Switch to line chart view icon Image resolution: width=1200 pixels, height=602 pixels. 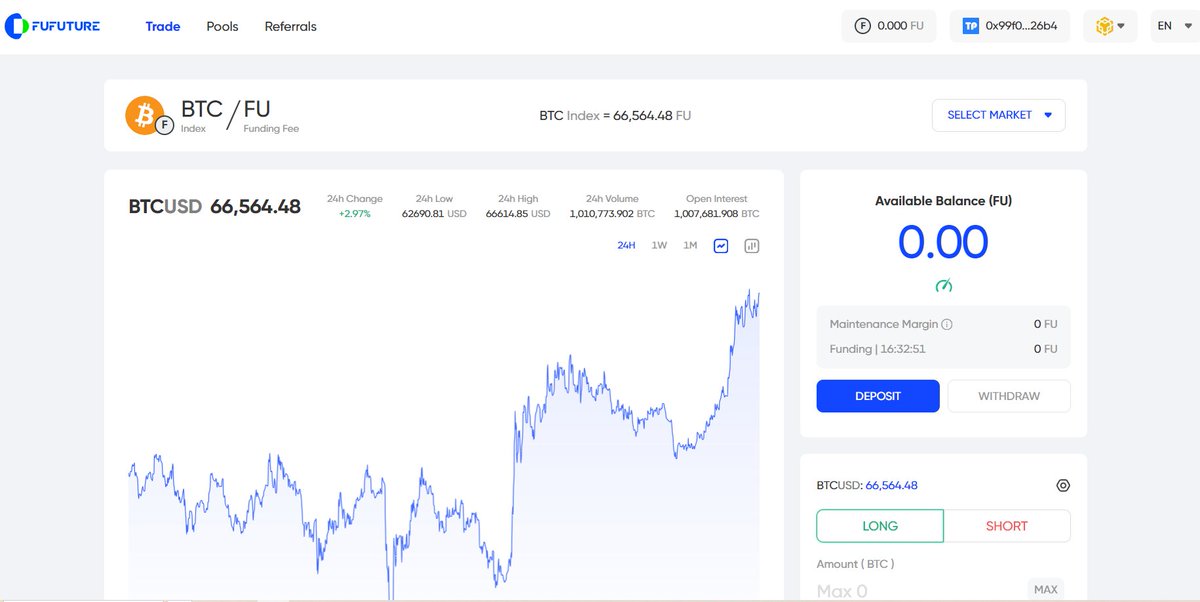721,246
